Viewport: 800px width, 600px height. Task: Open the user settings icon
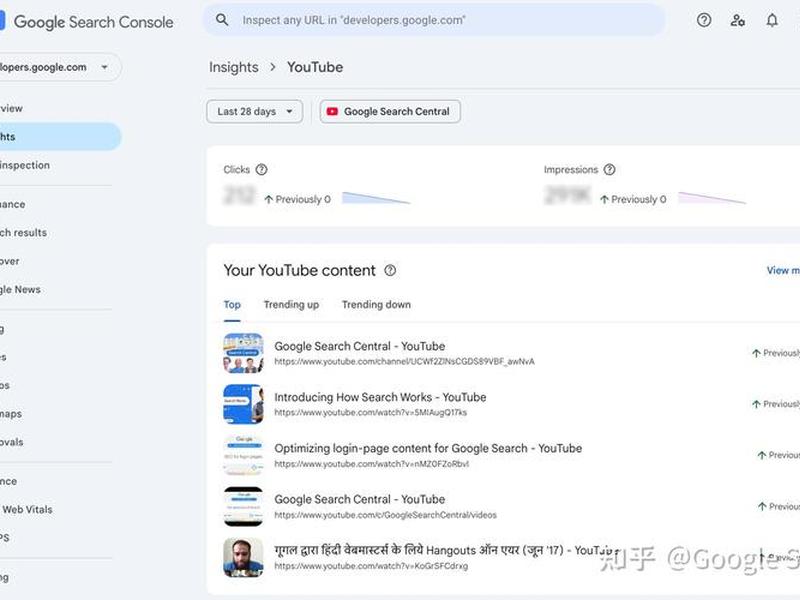(x=738, y=20)
